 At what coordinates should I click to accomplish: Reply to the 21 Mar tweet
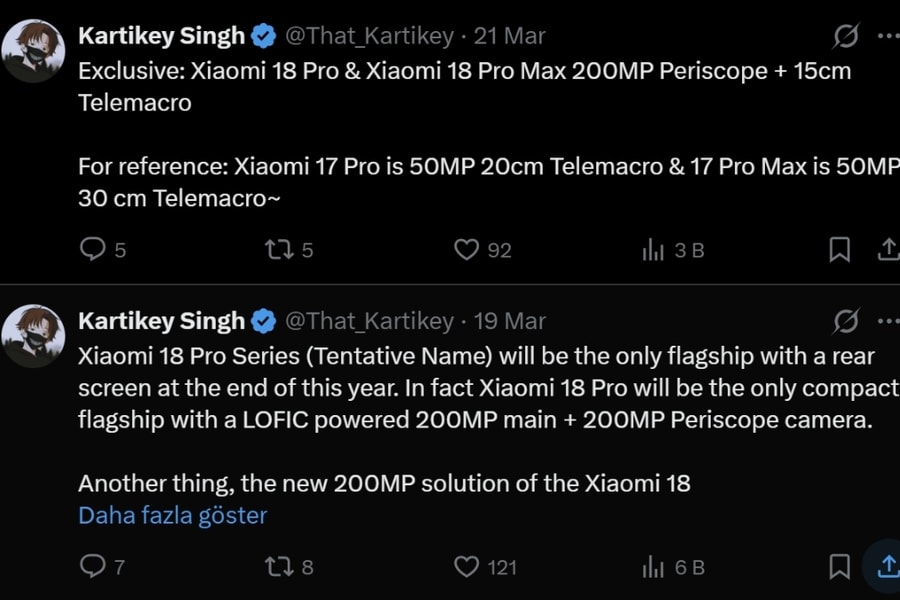click(x=92, y=249)
